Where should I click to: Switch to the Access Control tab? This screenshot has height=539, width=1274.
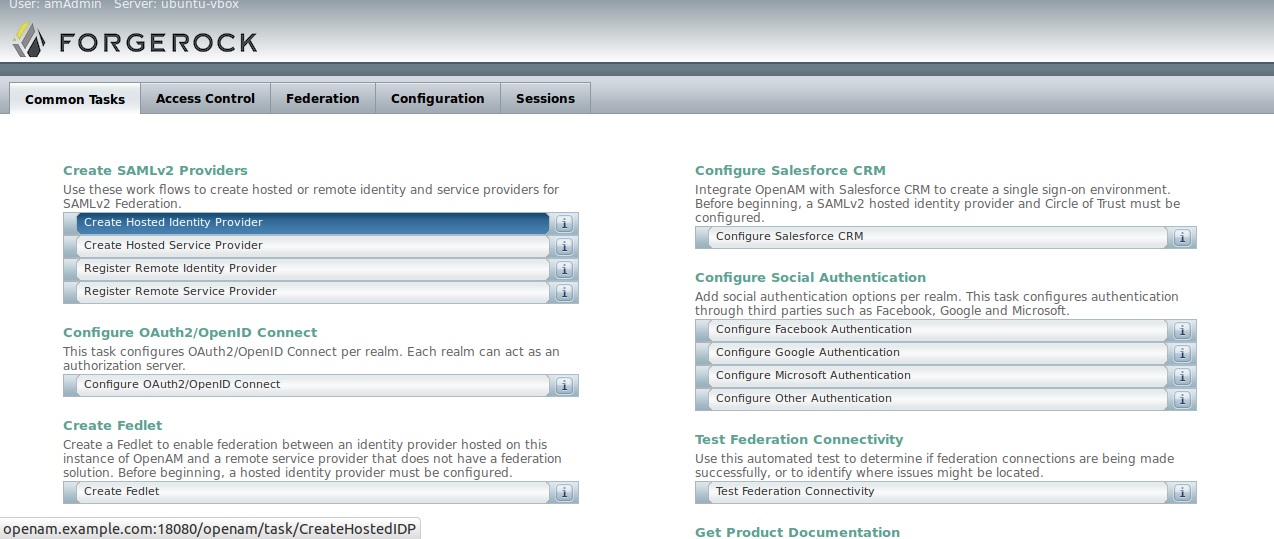coord(206,98)
